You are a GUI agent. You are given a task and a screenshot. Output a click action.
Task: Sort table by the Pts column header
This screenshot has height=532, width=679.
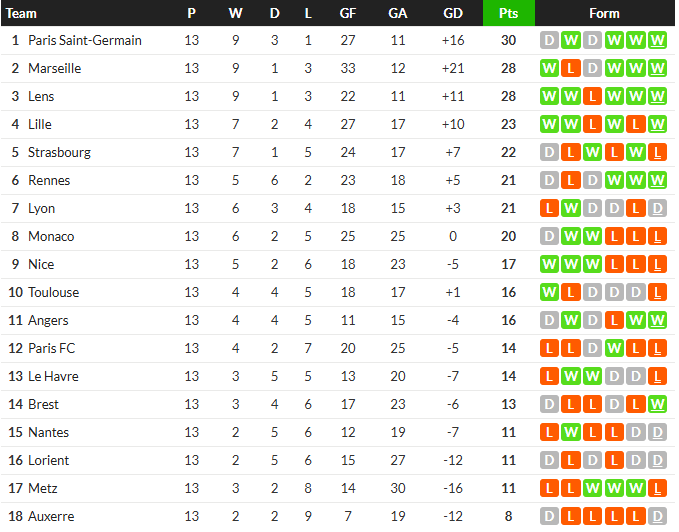508,13
